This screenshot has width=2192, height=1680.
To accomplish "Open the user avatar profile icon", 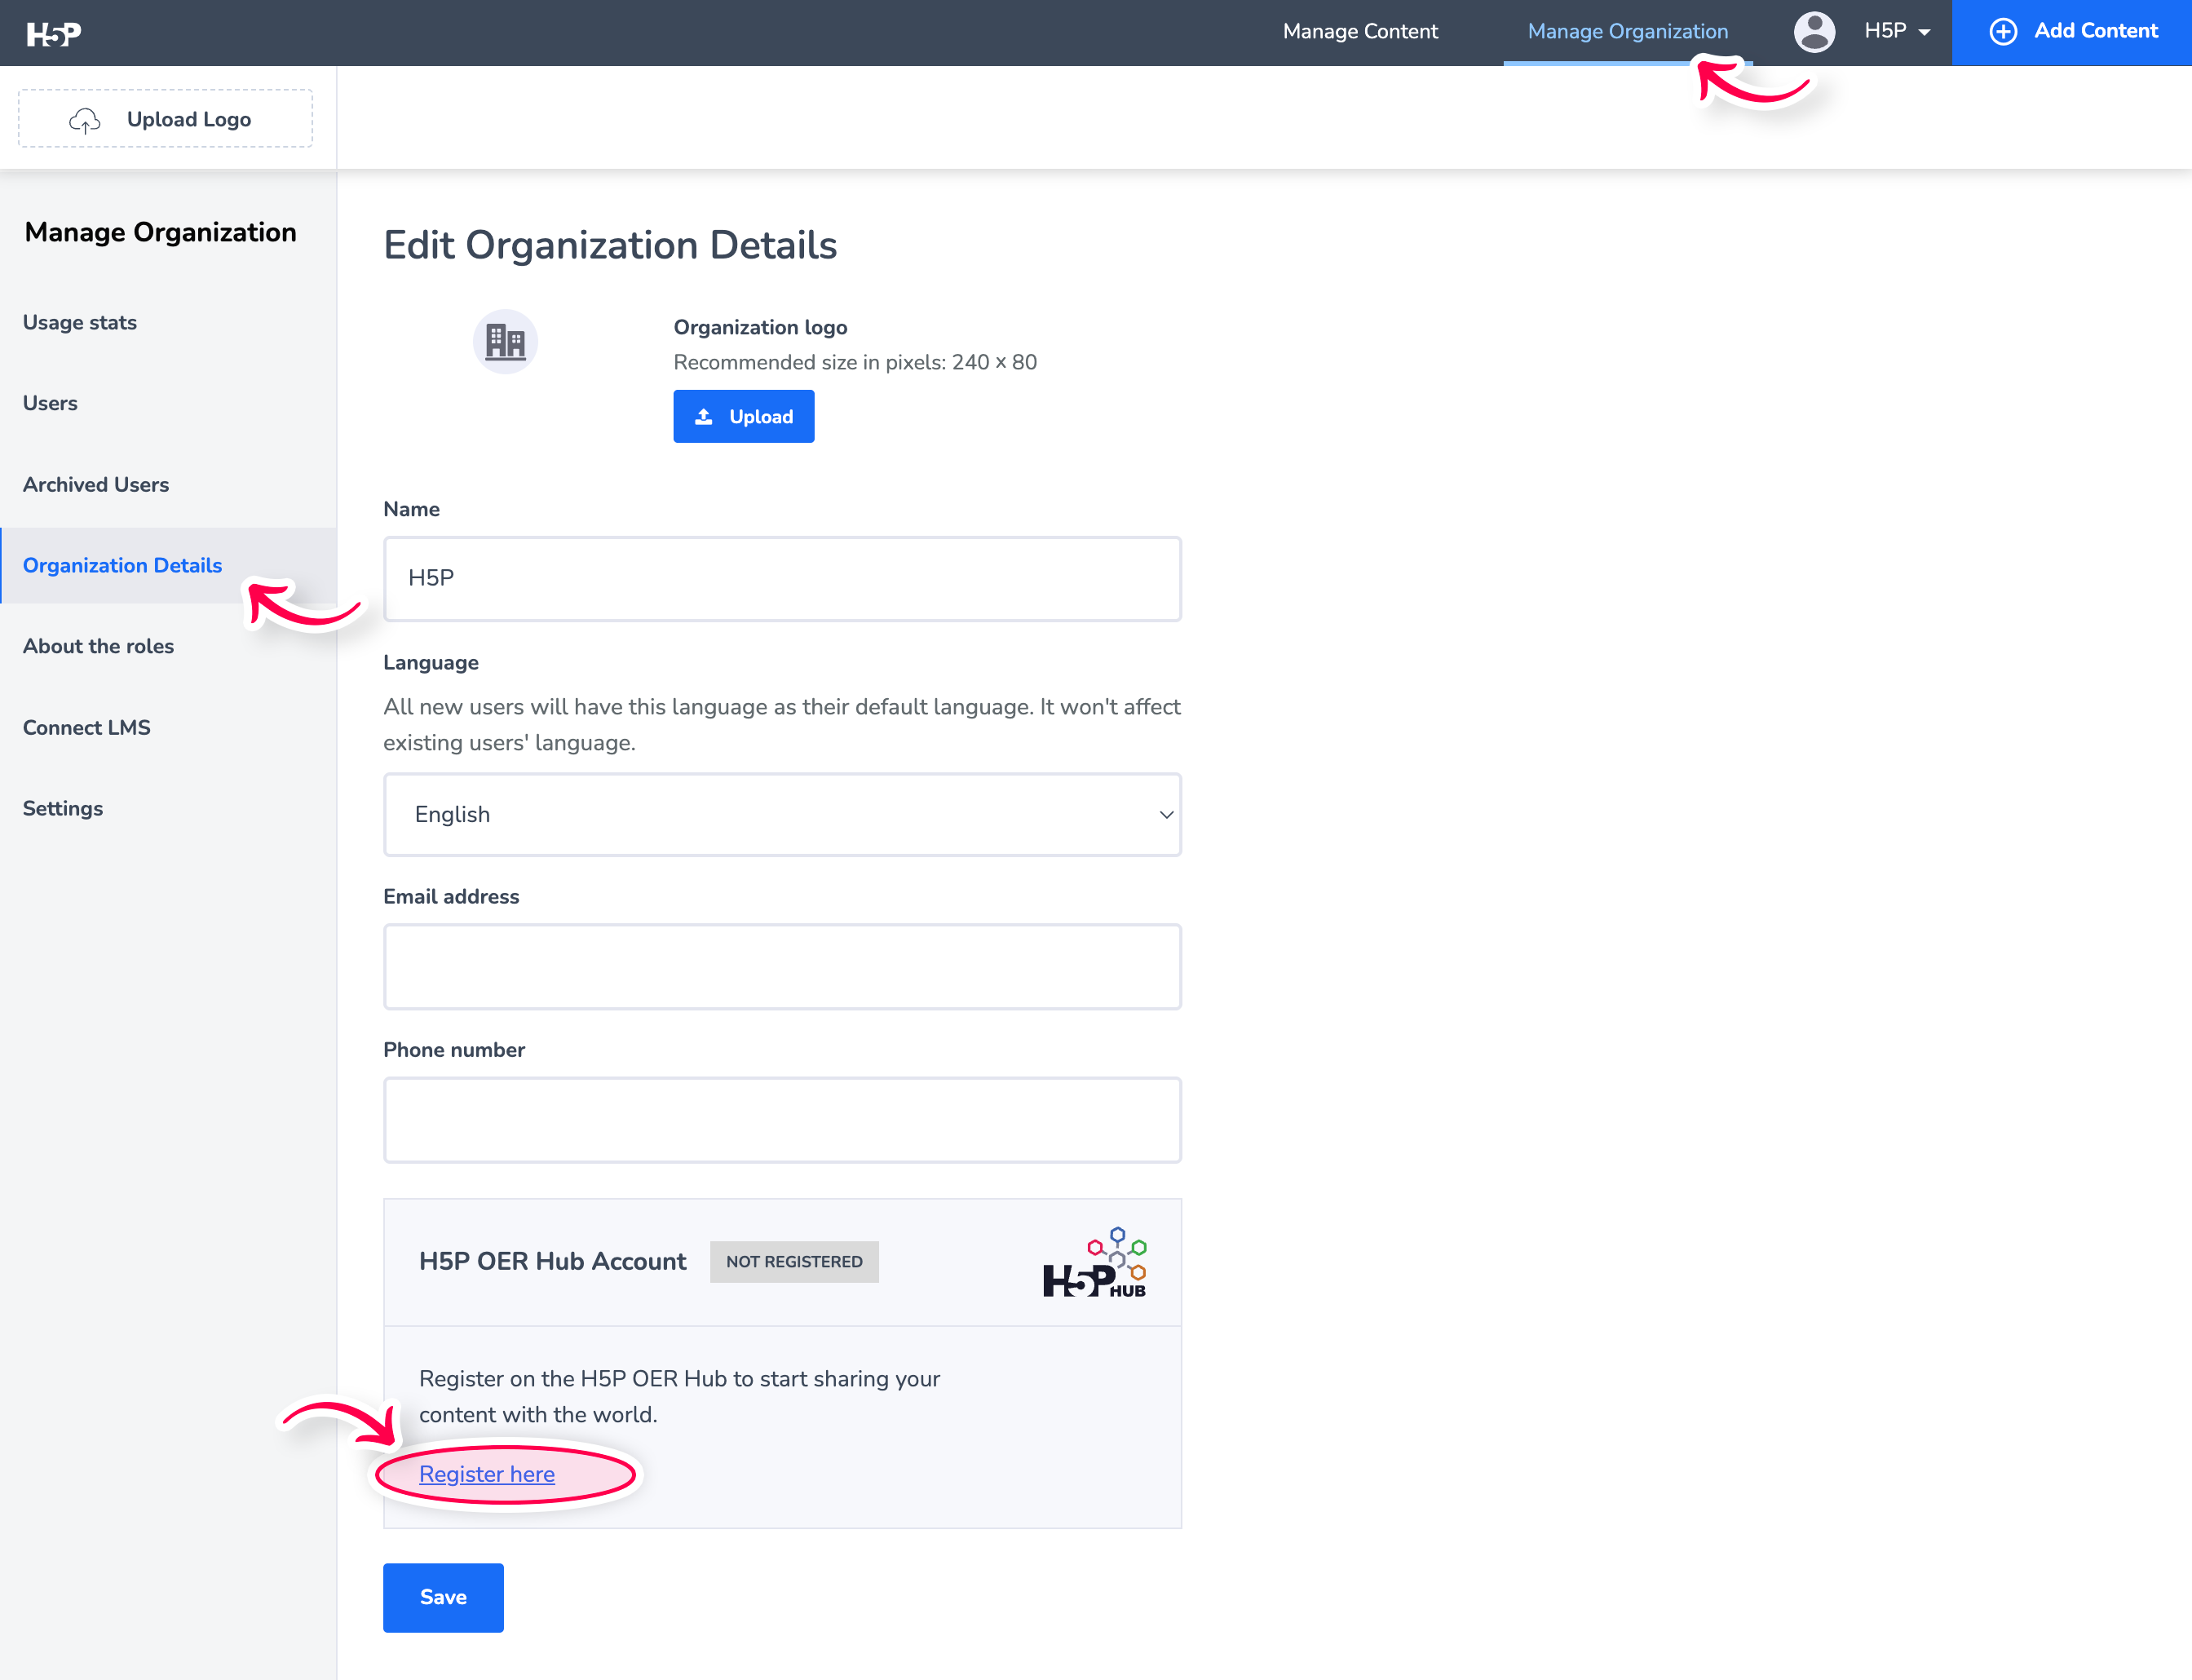I will click(x=1814, y=32).
